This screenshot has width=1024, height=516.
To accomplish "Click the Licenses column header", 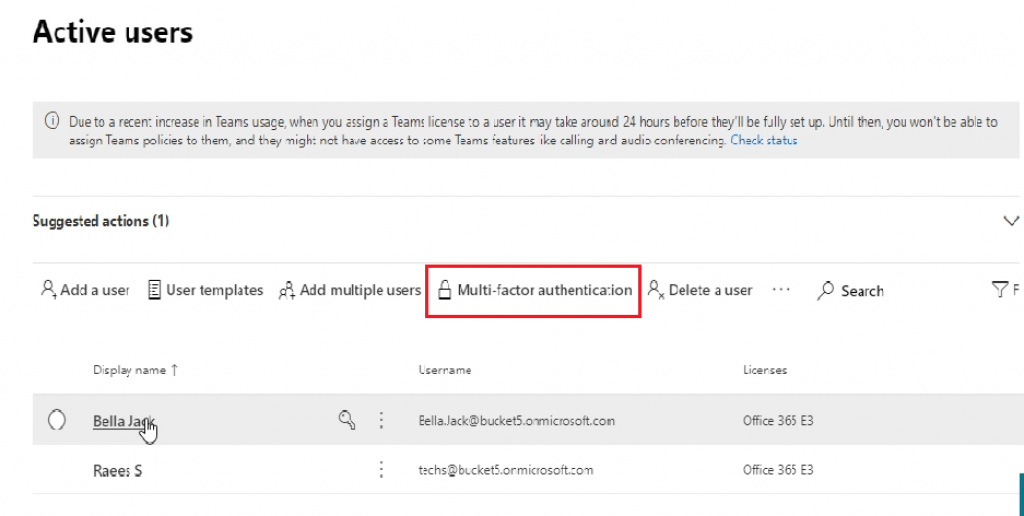I will pos(765,370).
